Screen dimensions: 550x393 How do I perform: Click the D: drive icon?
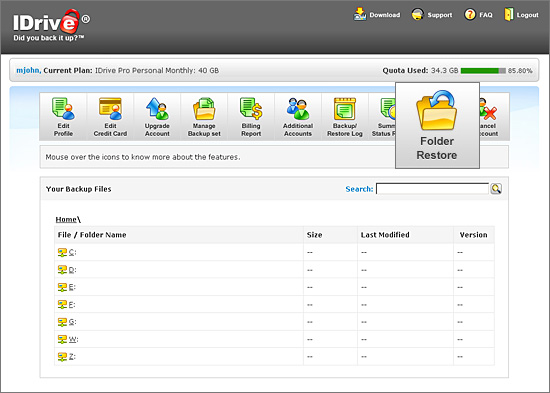coord(62,269)
